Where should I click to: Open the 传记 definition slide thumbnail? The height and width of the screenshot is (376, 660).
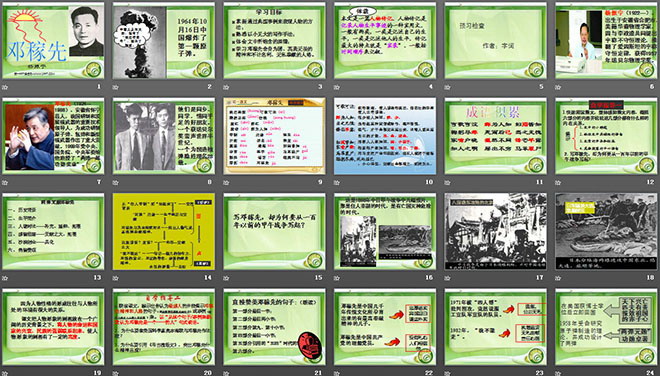(385, 40)
